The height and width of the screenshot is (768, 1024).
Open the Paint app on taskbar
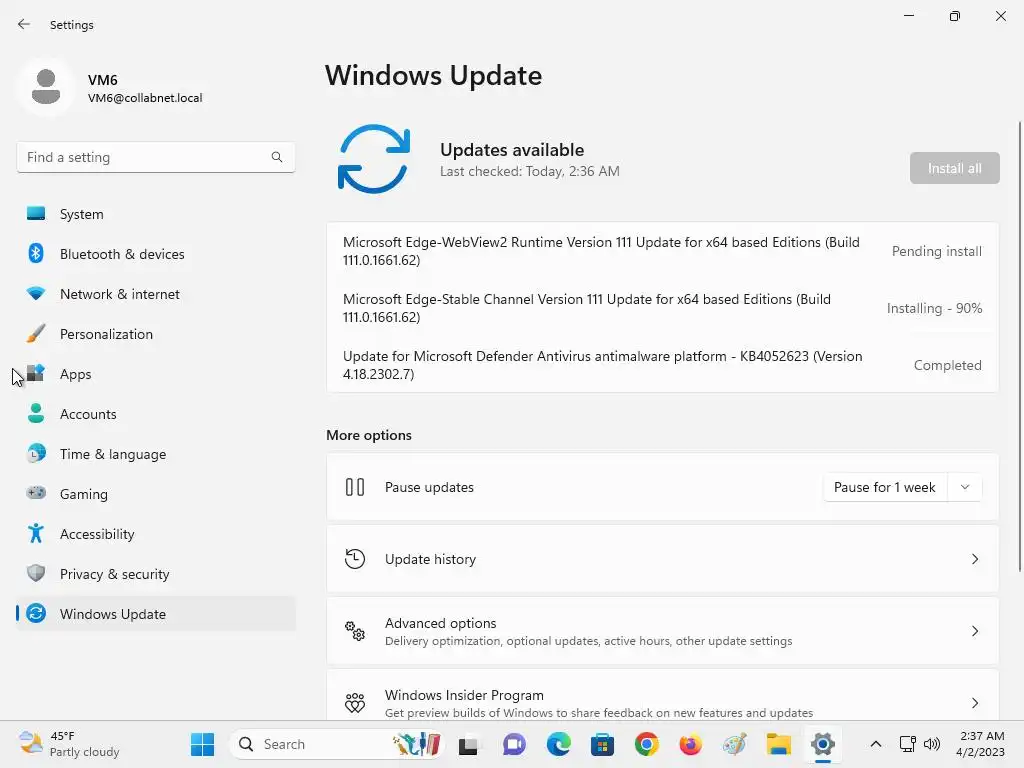(735, 744)
